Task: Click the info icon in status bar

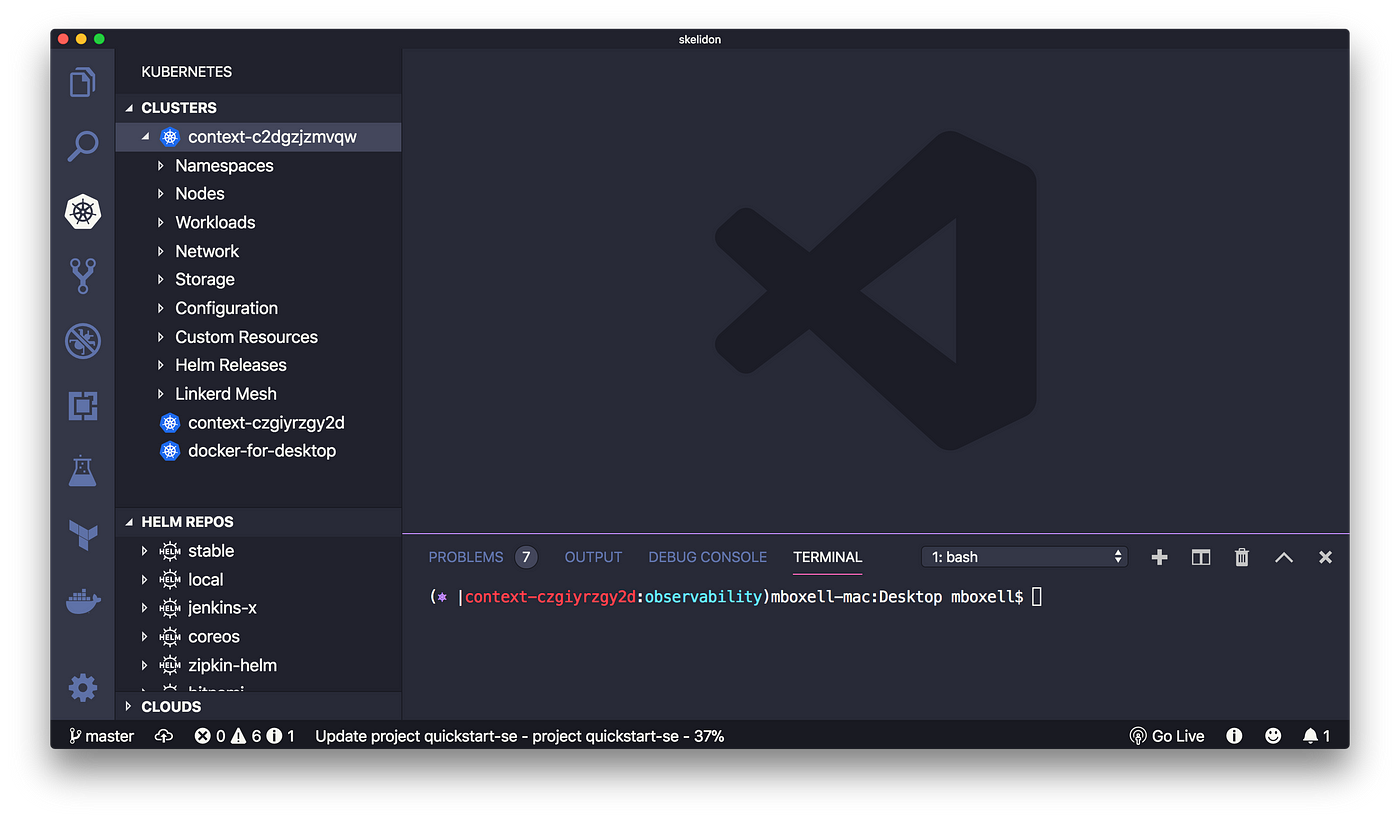Action: [x=1234, y=736]
